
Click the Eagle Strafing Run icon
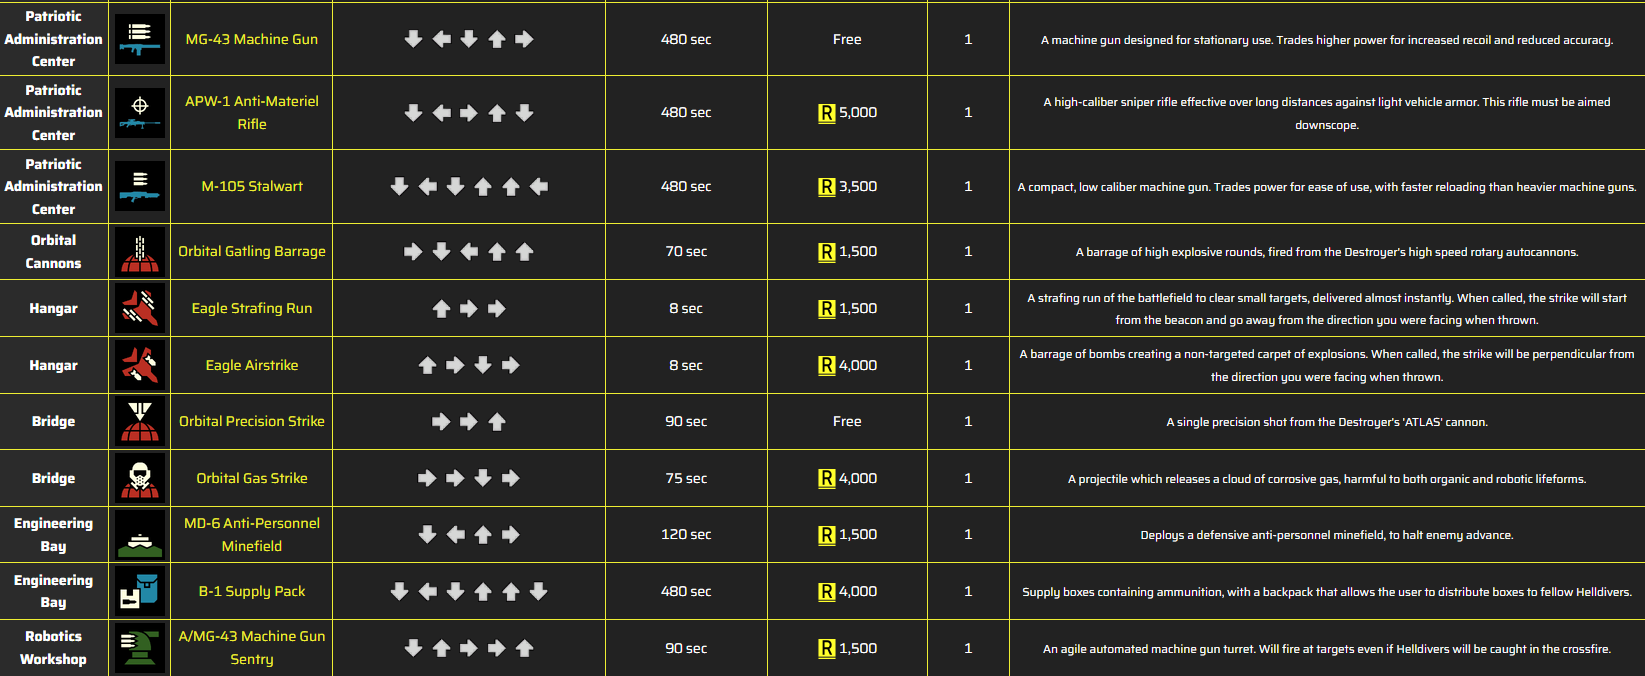(x=140, y=308)
